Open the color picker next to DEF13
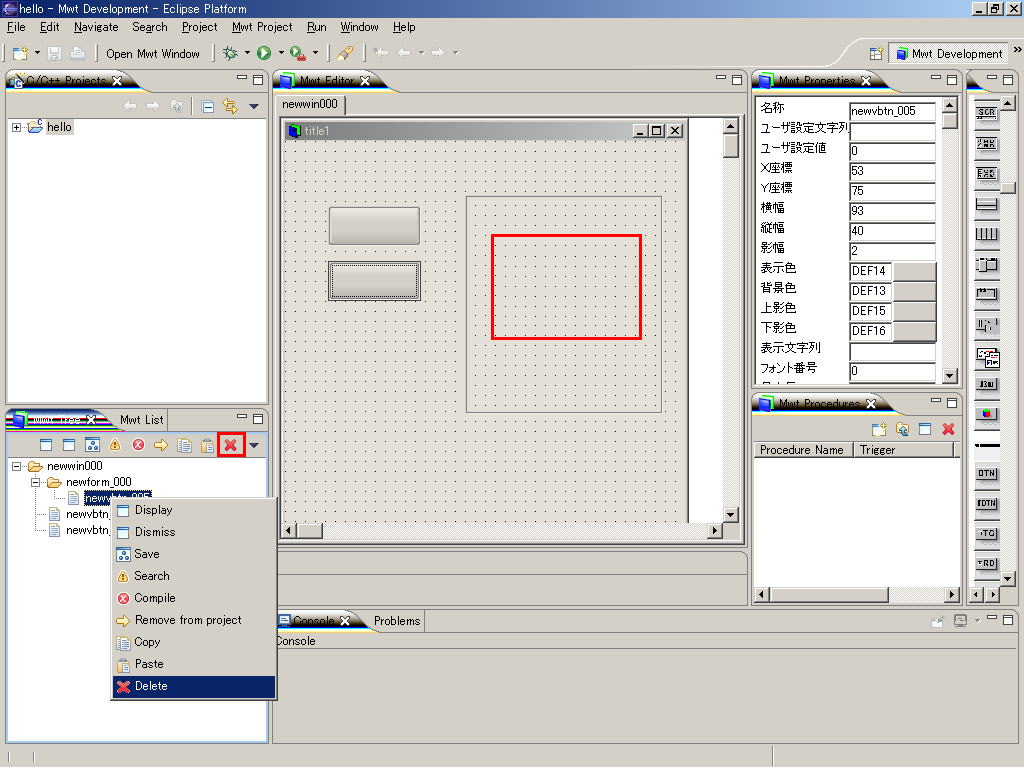This screenshot has width=1024, height=768. (x=914, y=291)
